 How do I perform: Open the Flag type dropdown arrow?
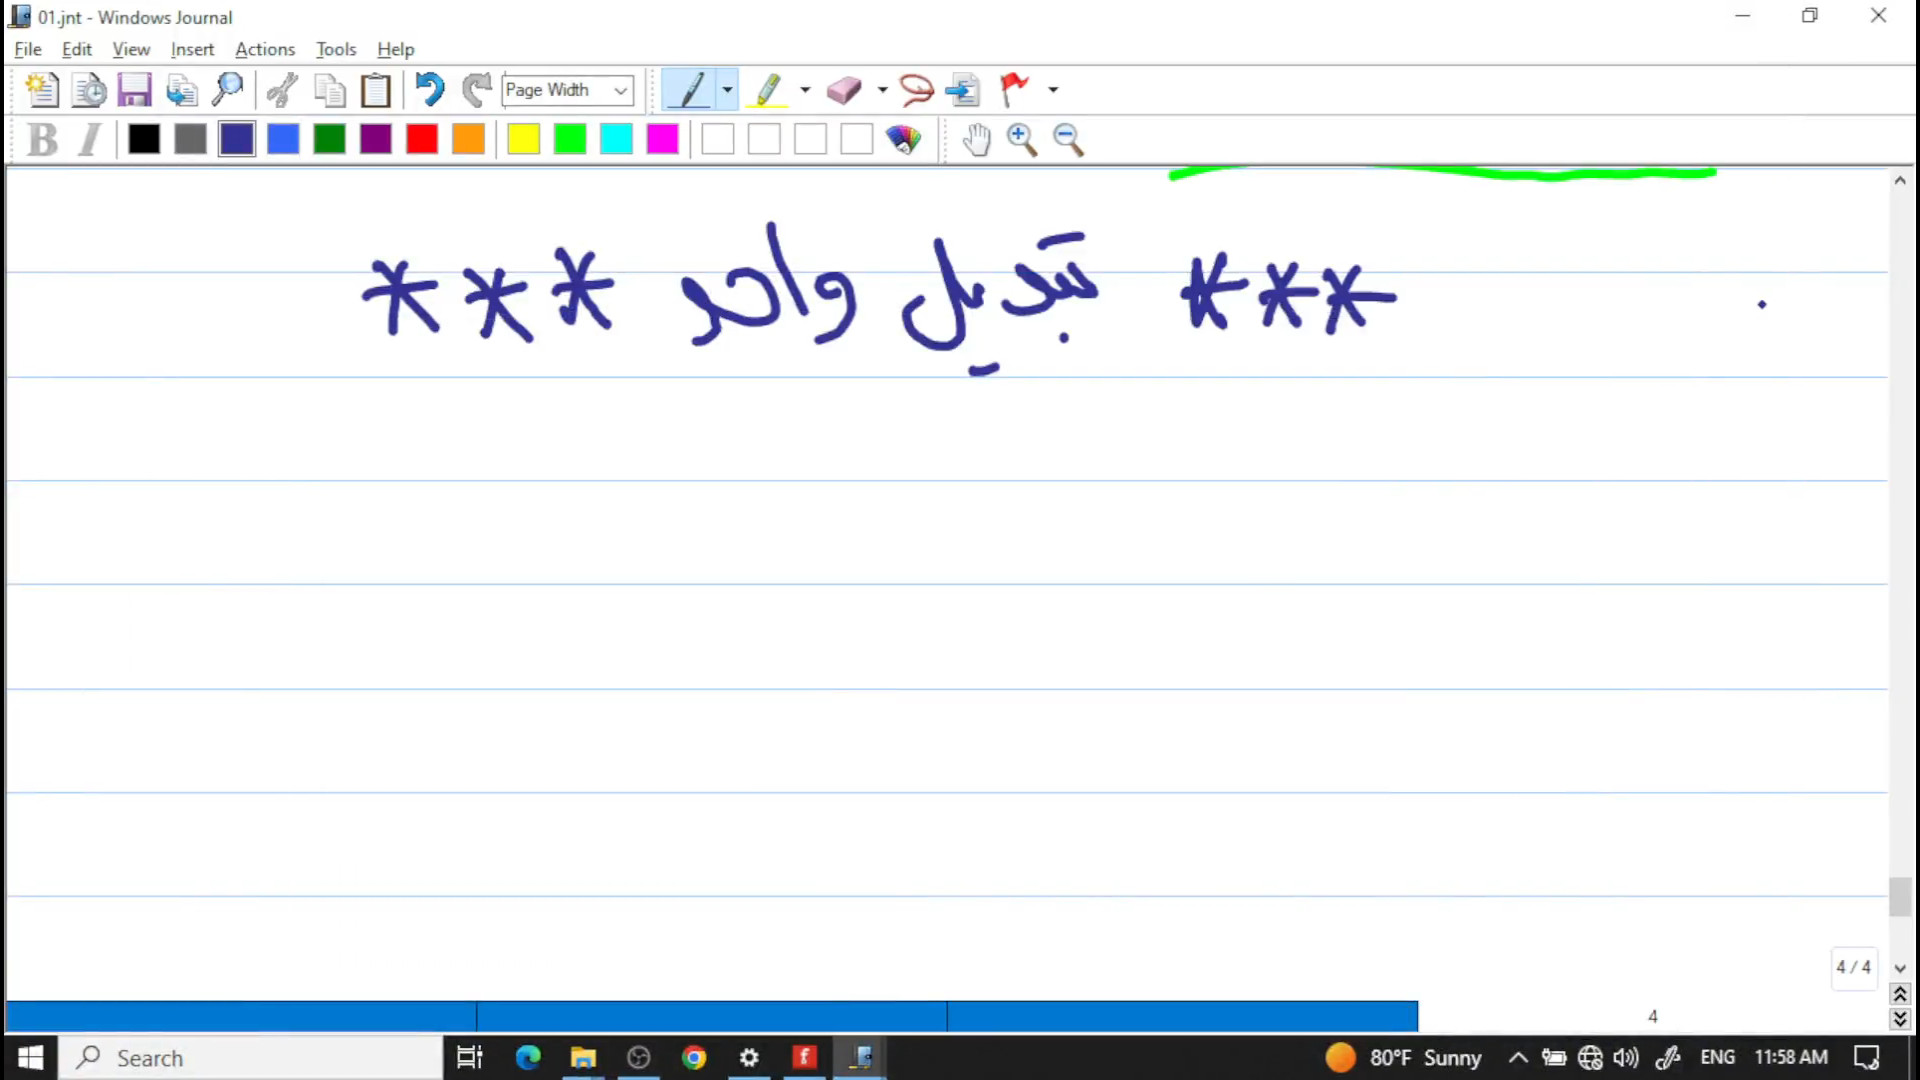[x=1053, y=90]
